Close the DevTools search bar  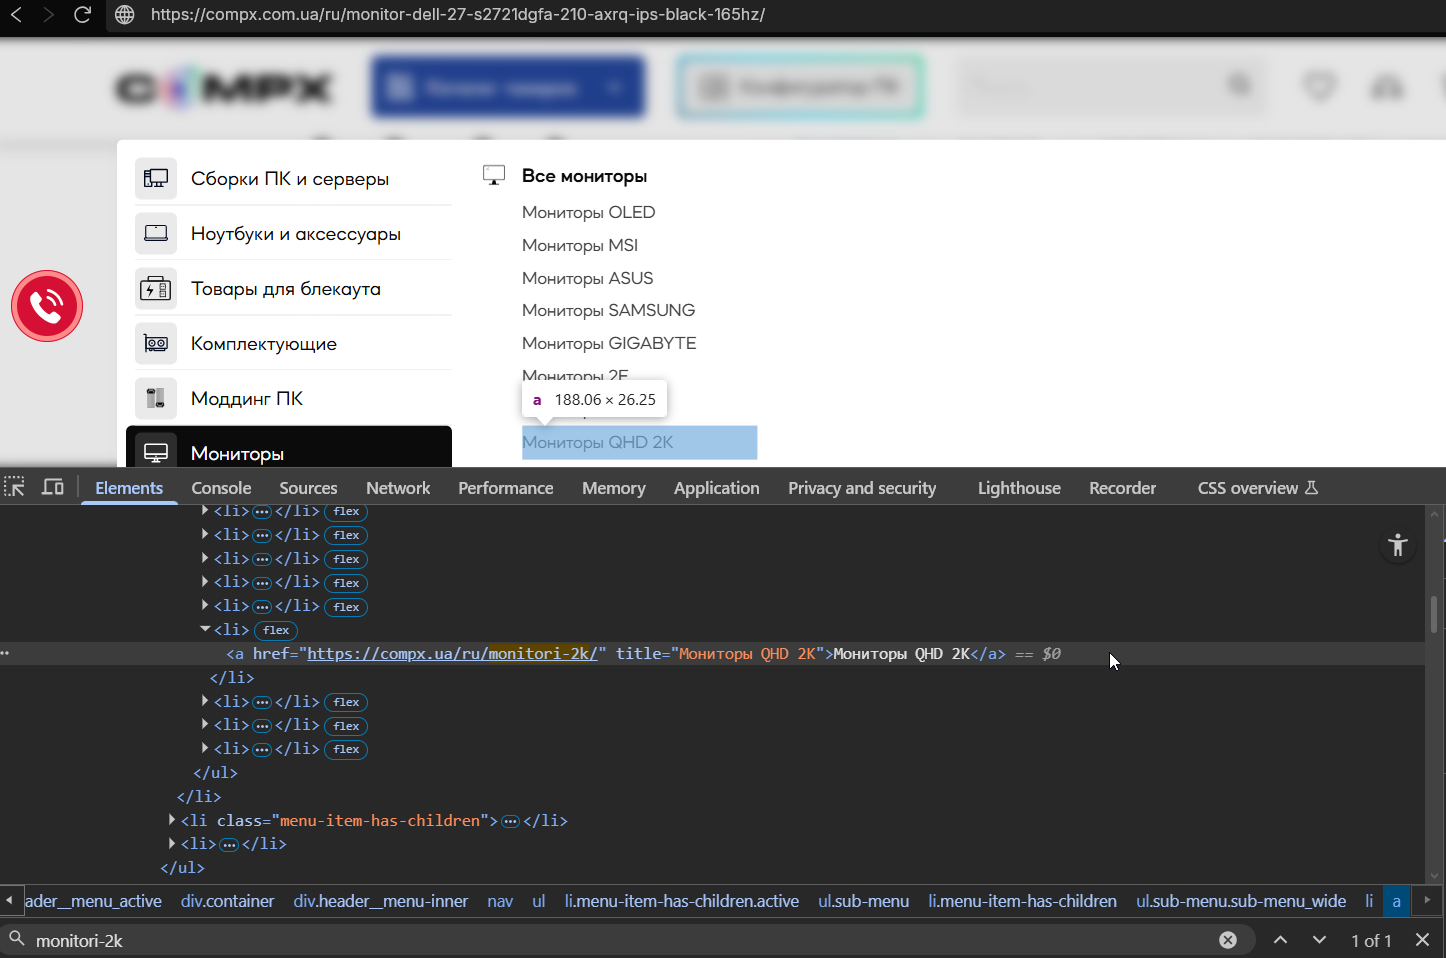coord(1423,940)
